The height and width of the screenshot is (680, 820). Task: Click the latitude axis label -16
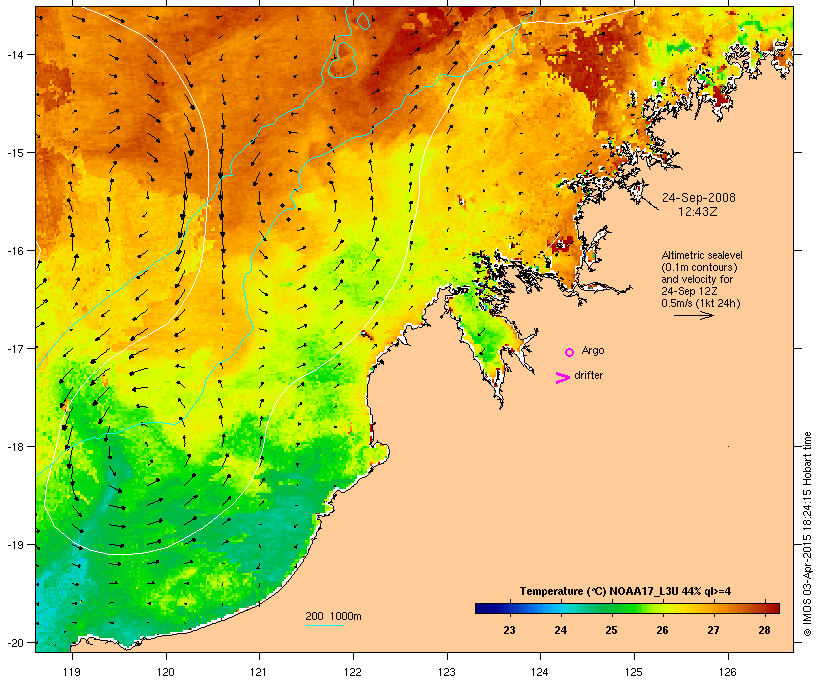[x=14, y=251]
